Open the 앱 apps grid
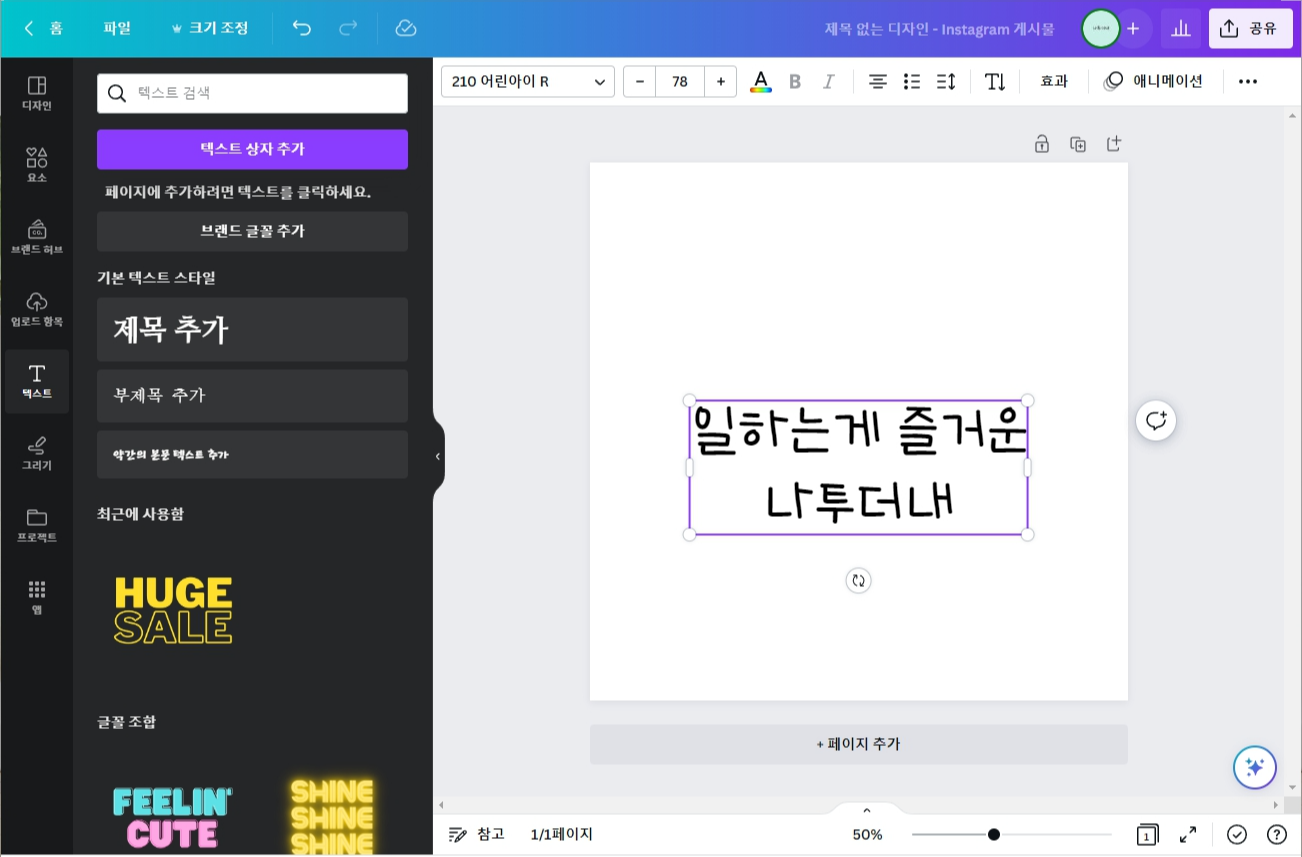This screenshot has width=1302, height=857. (x=37, y=597)
